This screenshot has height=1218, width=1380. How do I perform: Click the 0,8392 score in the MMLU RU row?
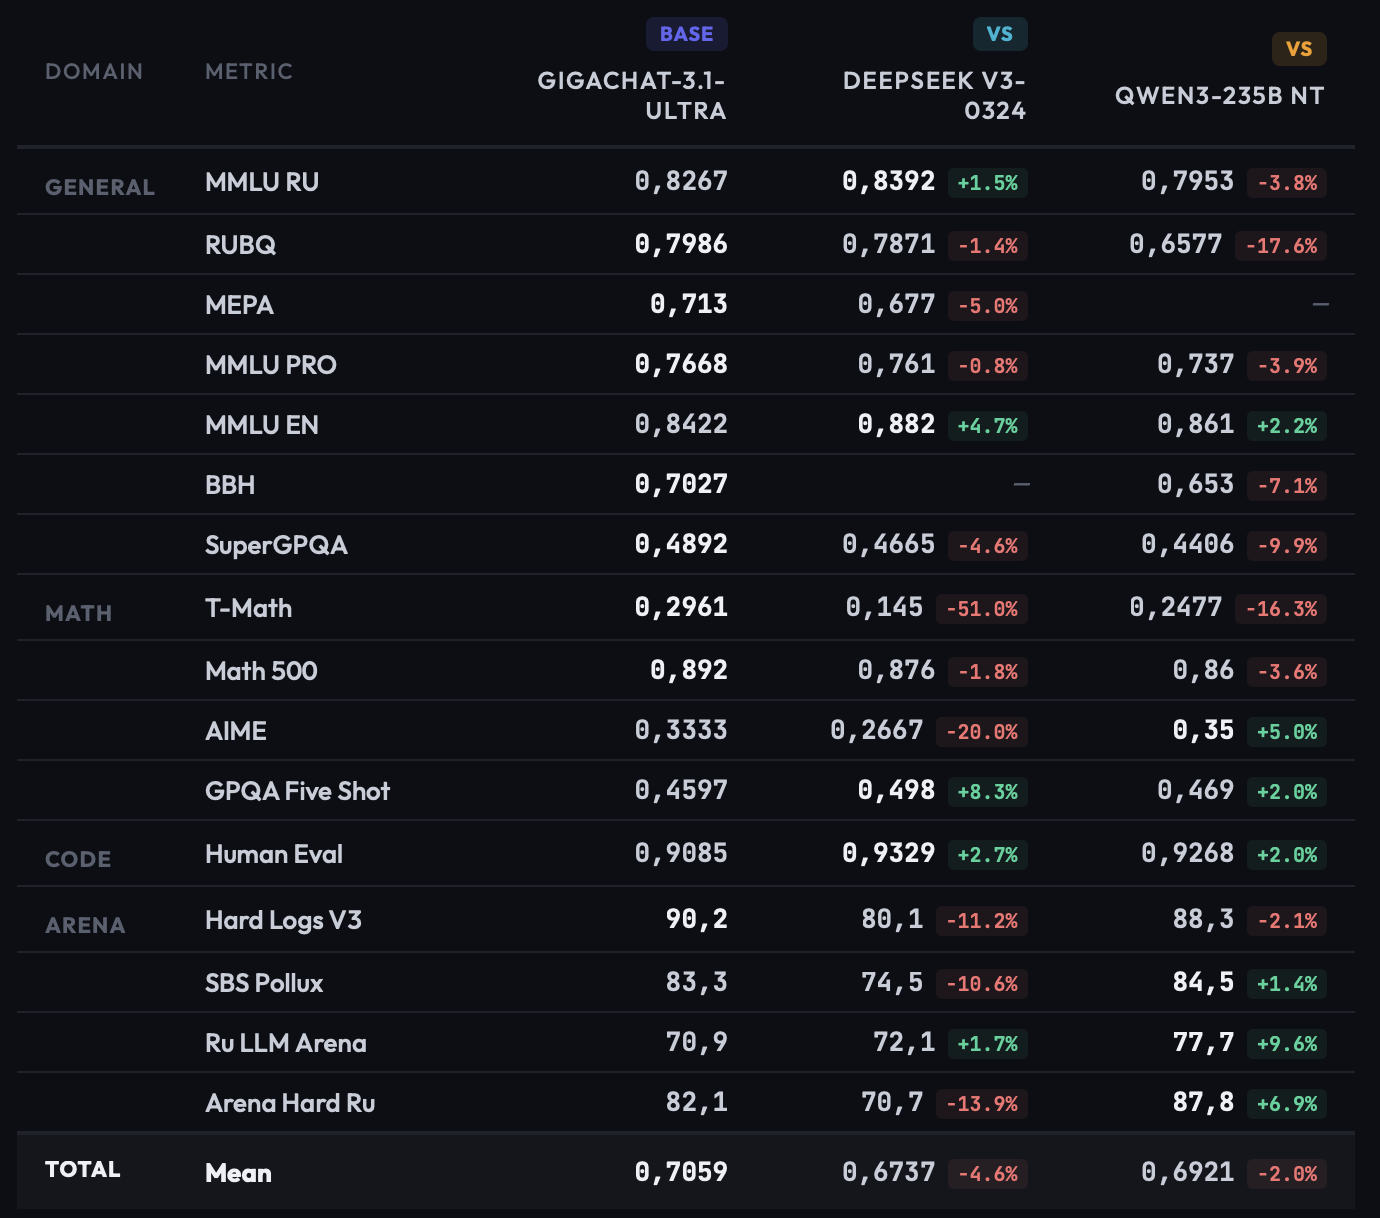point(889,181)
